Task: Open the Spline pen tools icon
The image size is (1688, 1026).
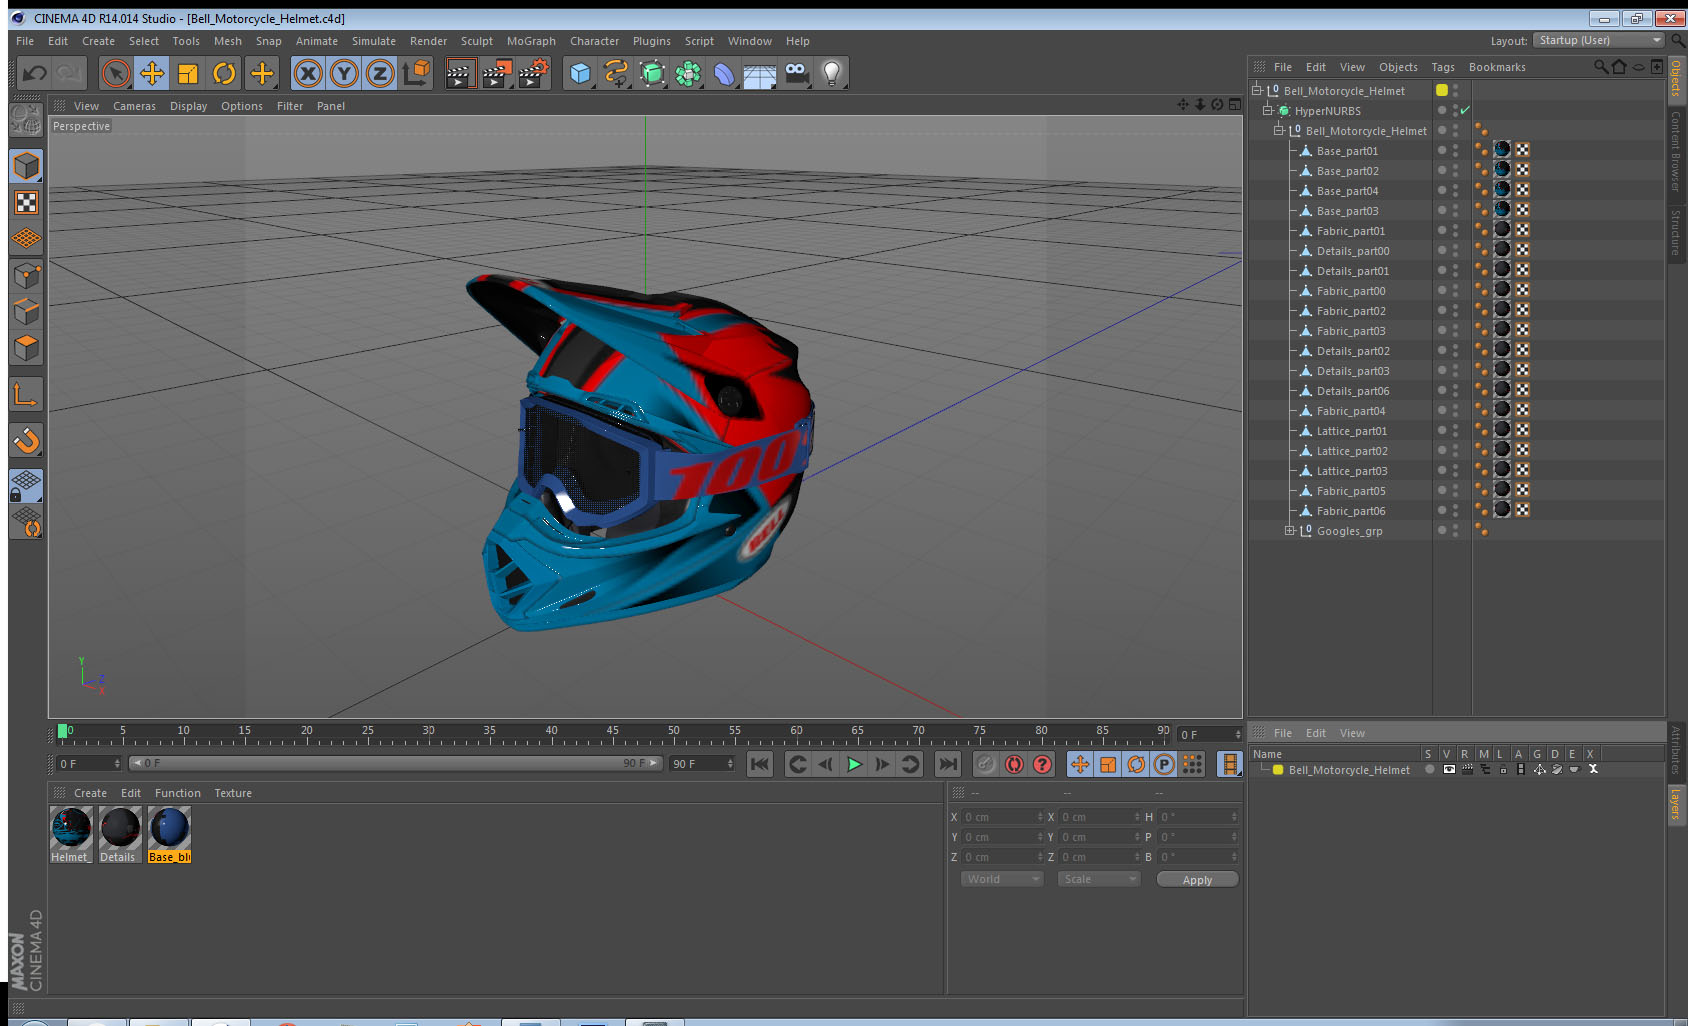Action: 616,73
